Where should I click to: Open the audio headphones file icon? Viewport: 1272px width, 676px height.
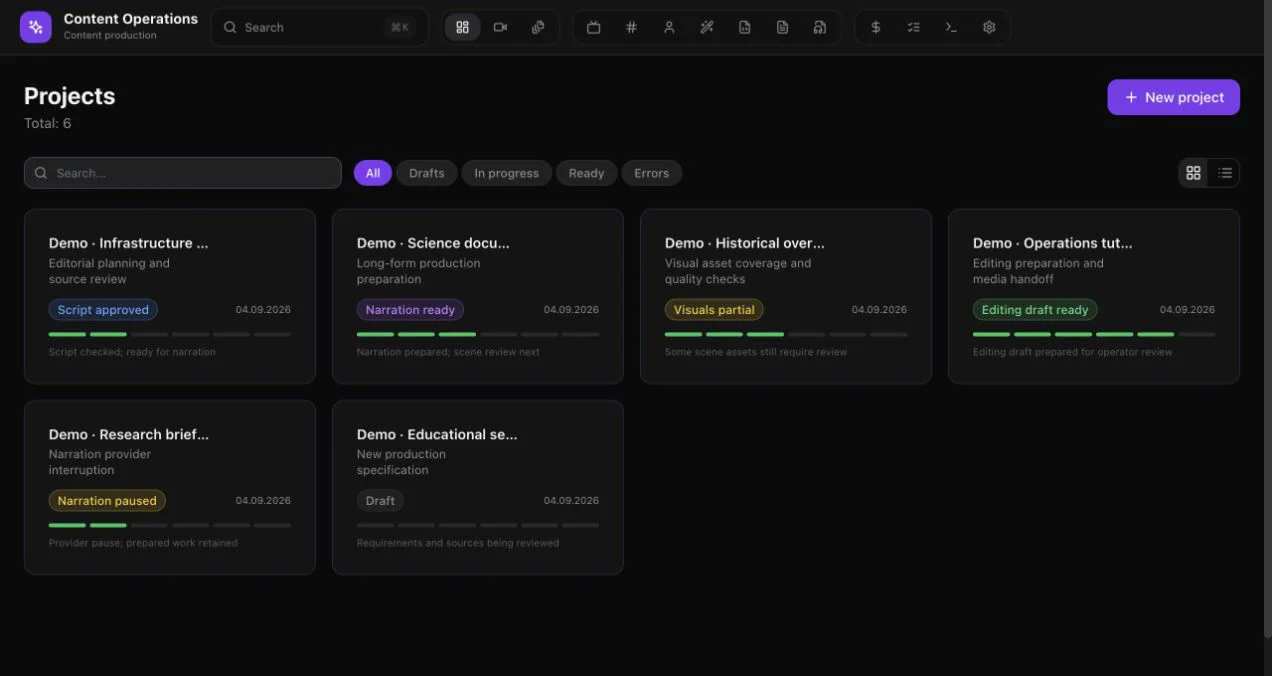click(x=820, y=27)
